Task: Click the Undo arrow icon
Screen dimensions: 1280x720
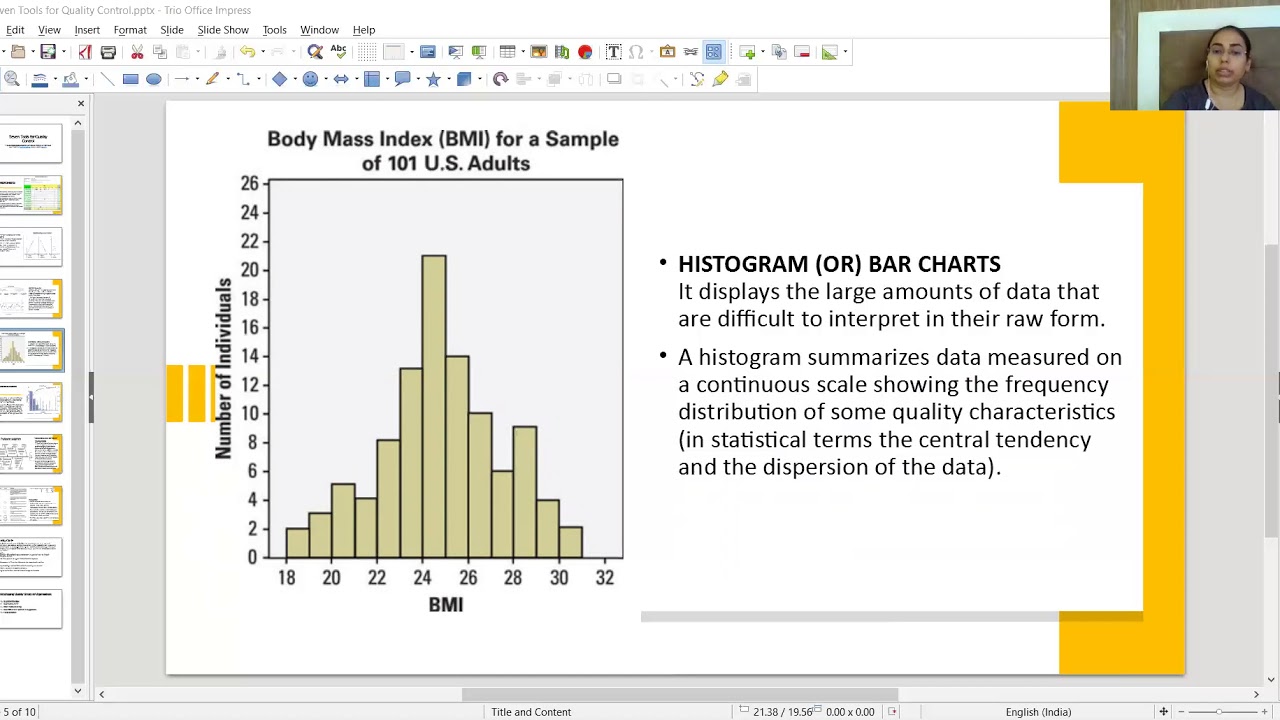Action: tap(247, 52)
